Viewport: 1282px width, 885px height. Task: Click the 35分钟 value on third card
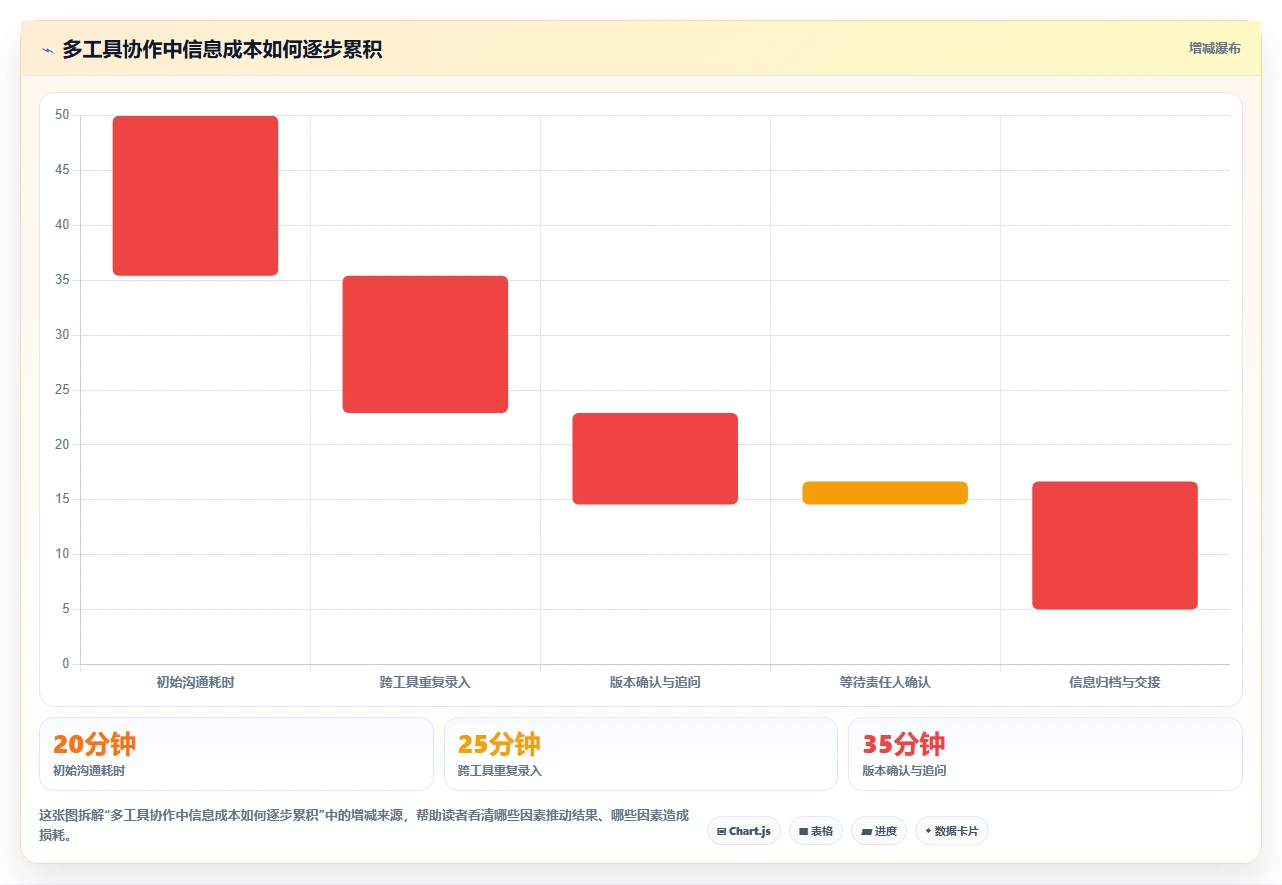(x=903, y=744)
